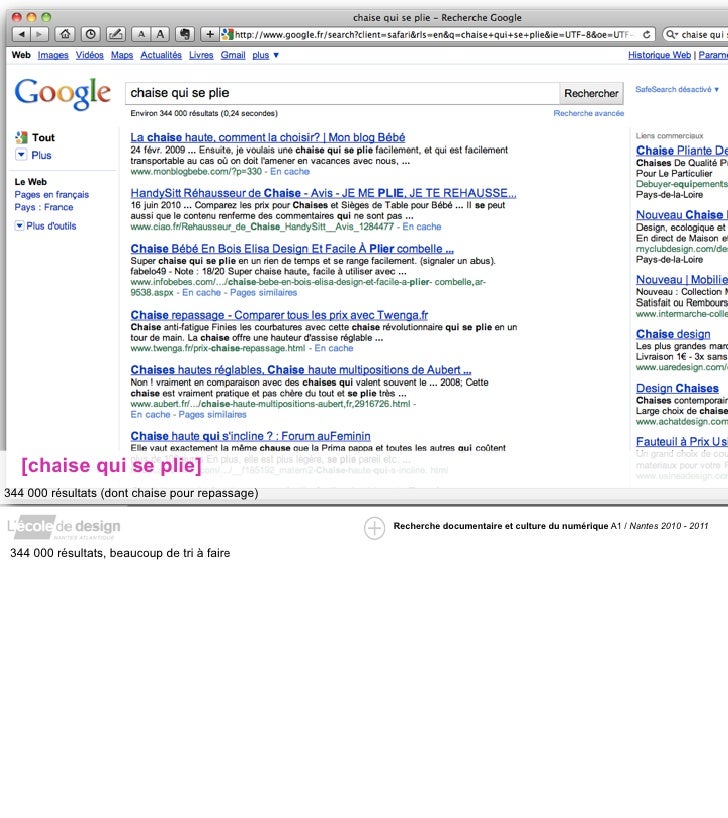Open Pages similaires for aubert.fr result
This screenshot has height=818, width=728.
click(212, 415)
